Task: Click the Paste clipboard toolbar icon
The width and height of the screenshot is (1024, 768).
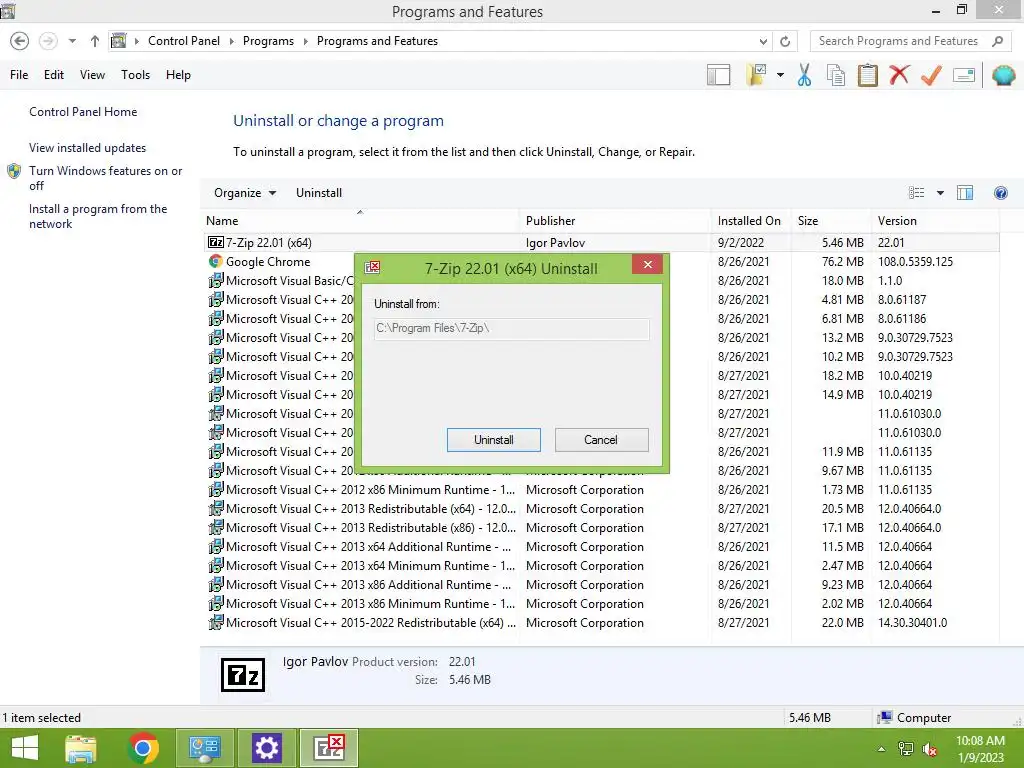Action: [867, 75]
